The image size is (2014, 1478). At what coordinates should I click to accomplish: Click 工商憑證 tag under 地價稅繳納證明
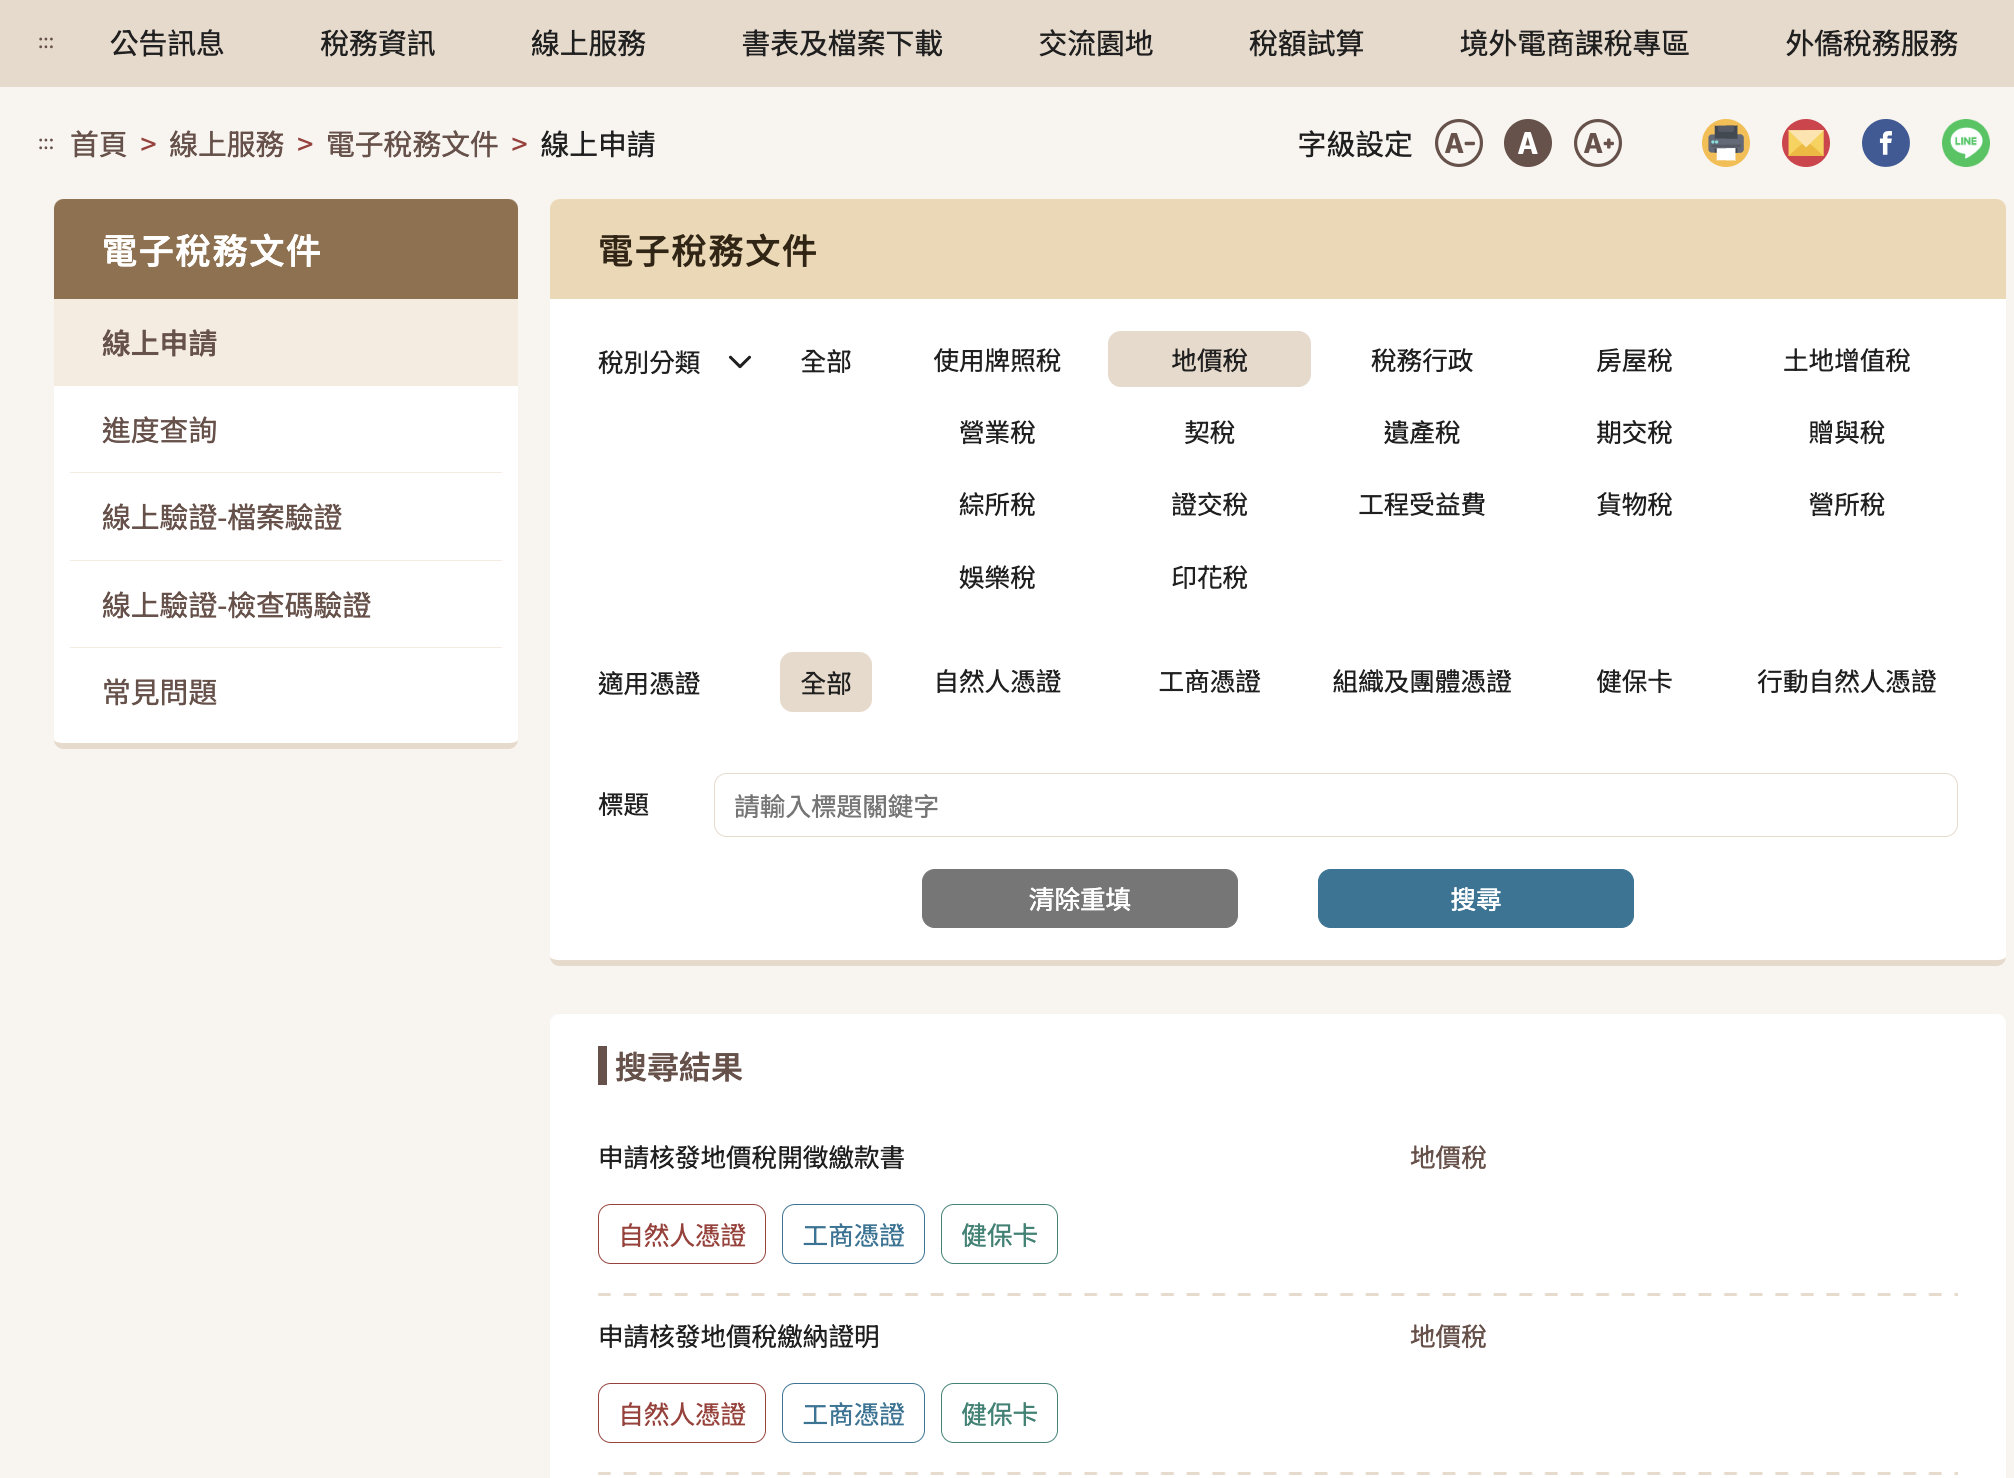coord(853,1413)
